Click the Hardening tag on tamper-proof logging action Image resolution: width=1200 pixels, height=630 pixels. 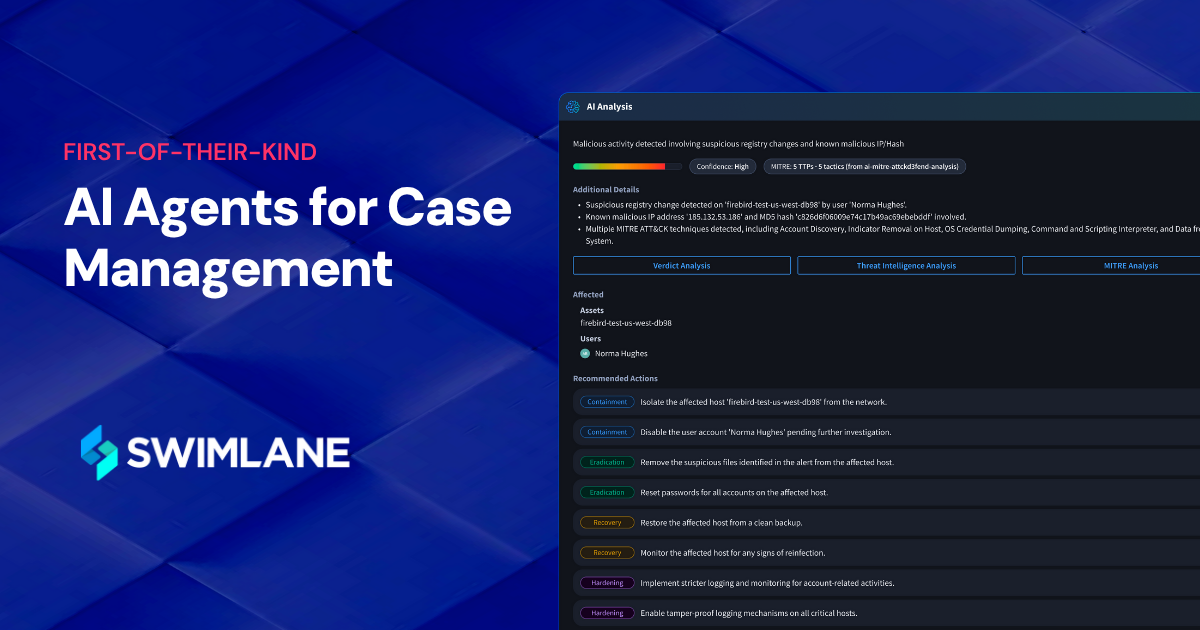point(606,612)
